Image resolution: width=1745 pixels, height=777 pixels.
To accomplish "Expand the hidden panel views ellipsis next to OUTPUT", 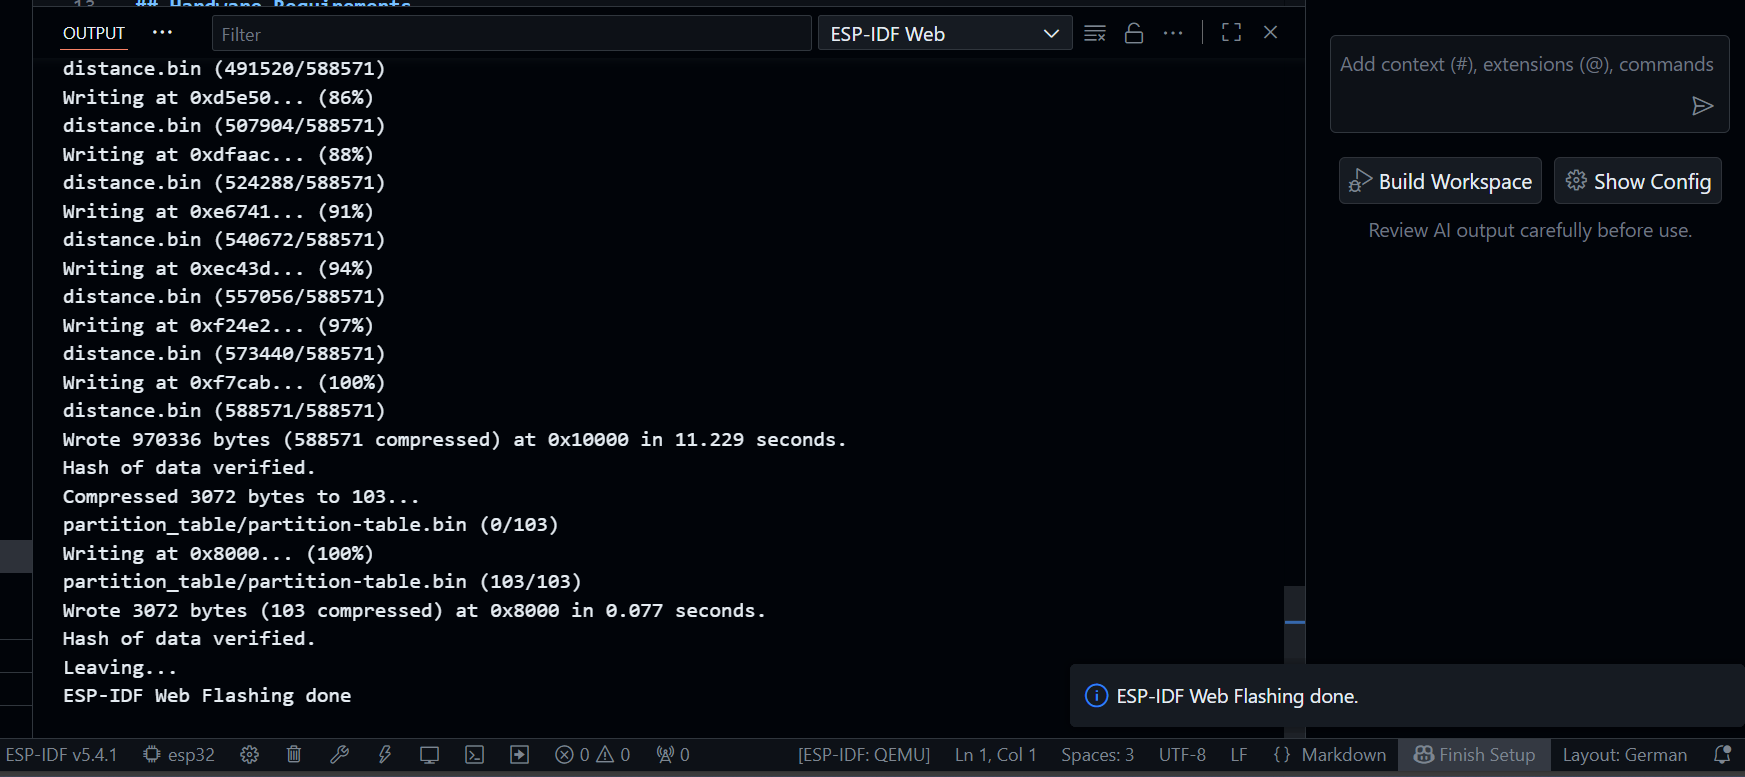I will [162, 33].
